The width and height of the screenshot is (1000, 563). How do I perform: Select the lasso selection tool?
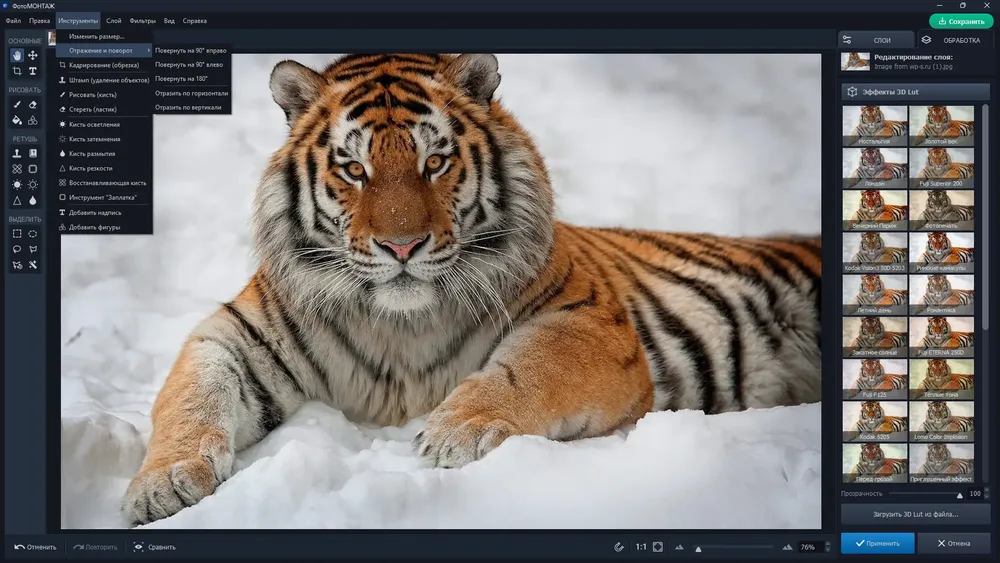(x=17, y=249)
